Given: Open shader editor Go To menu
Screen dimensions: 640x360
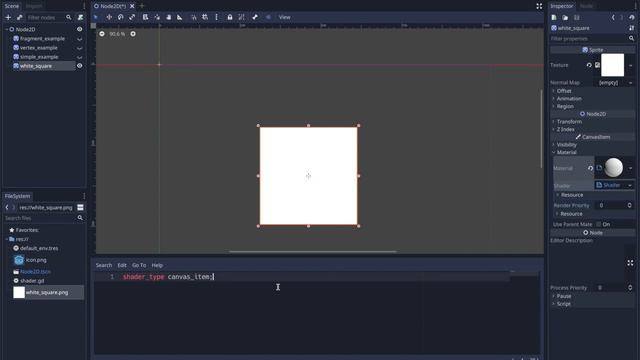Looking at the screenshot, I should (139, 265).
